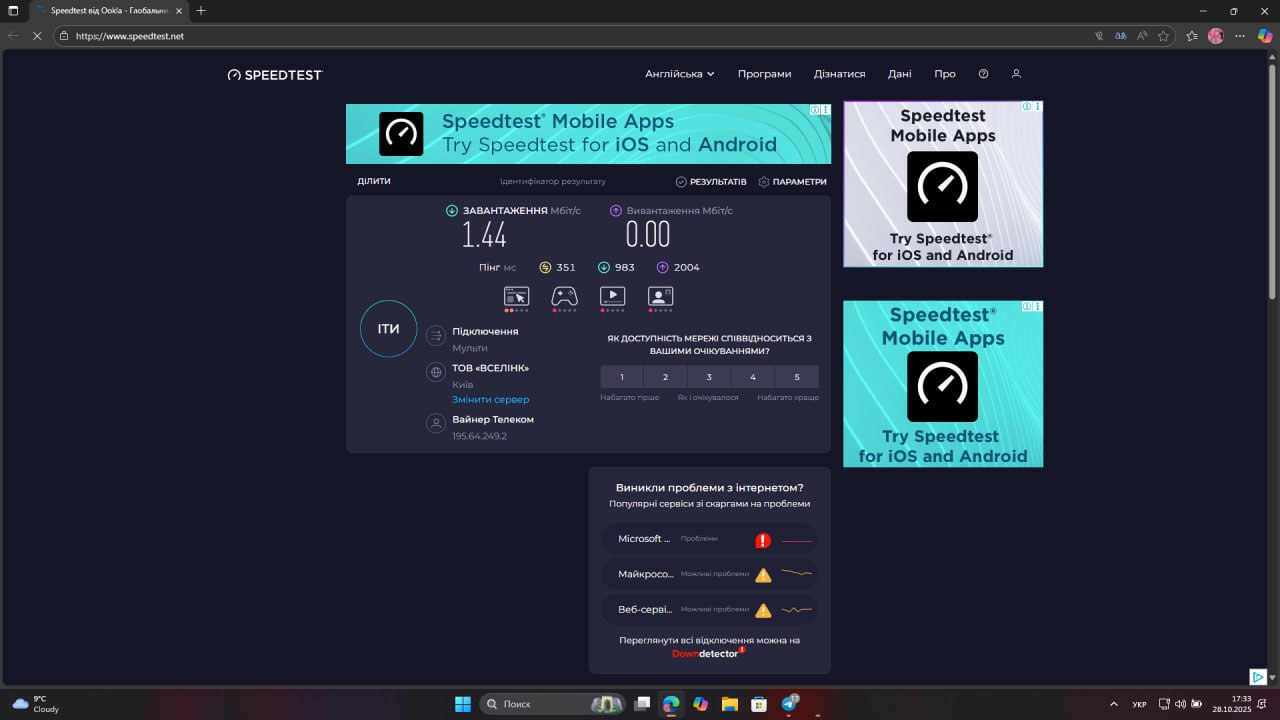Open the browser favorites list icon

coord(1192,36)
